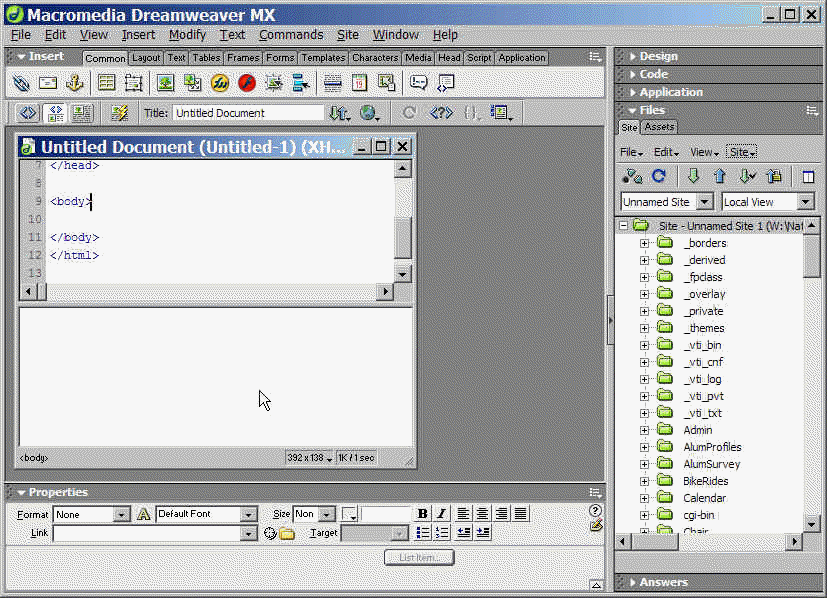Switch to Show Code View
The width and height of the screenshot is (827, 598).
click(28, 113)
